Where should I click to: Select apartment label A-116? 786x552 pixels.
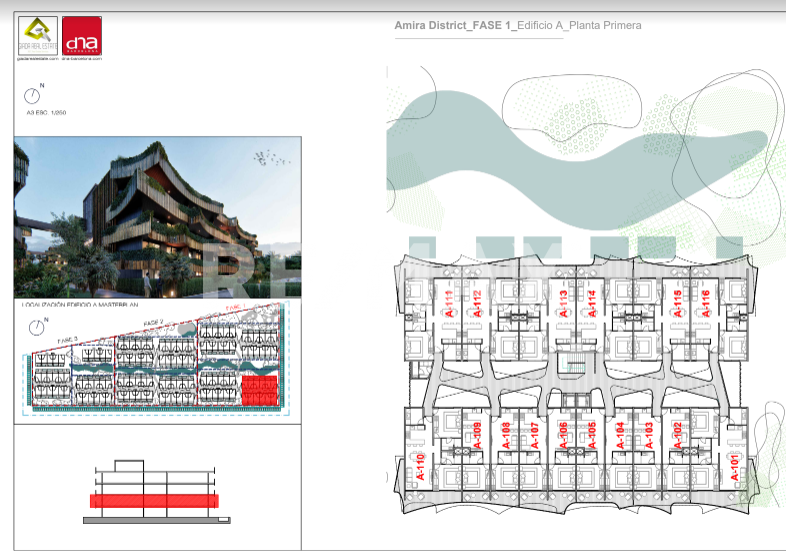pyautogui.click(x=706, y=303)
